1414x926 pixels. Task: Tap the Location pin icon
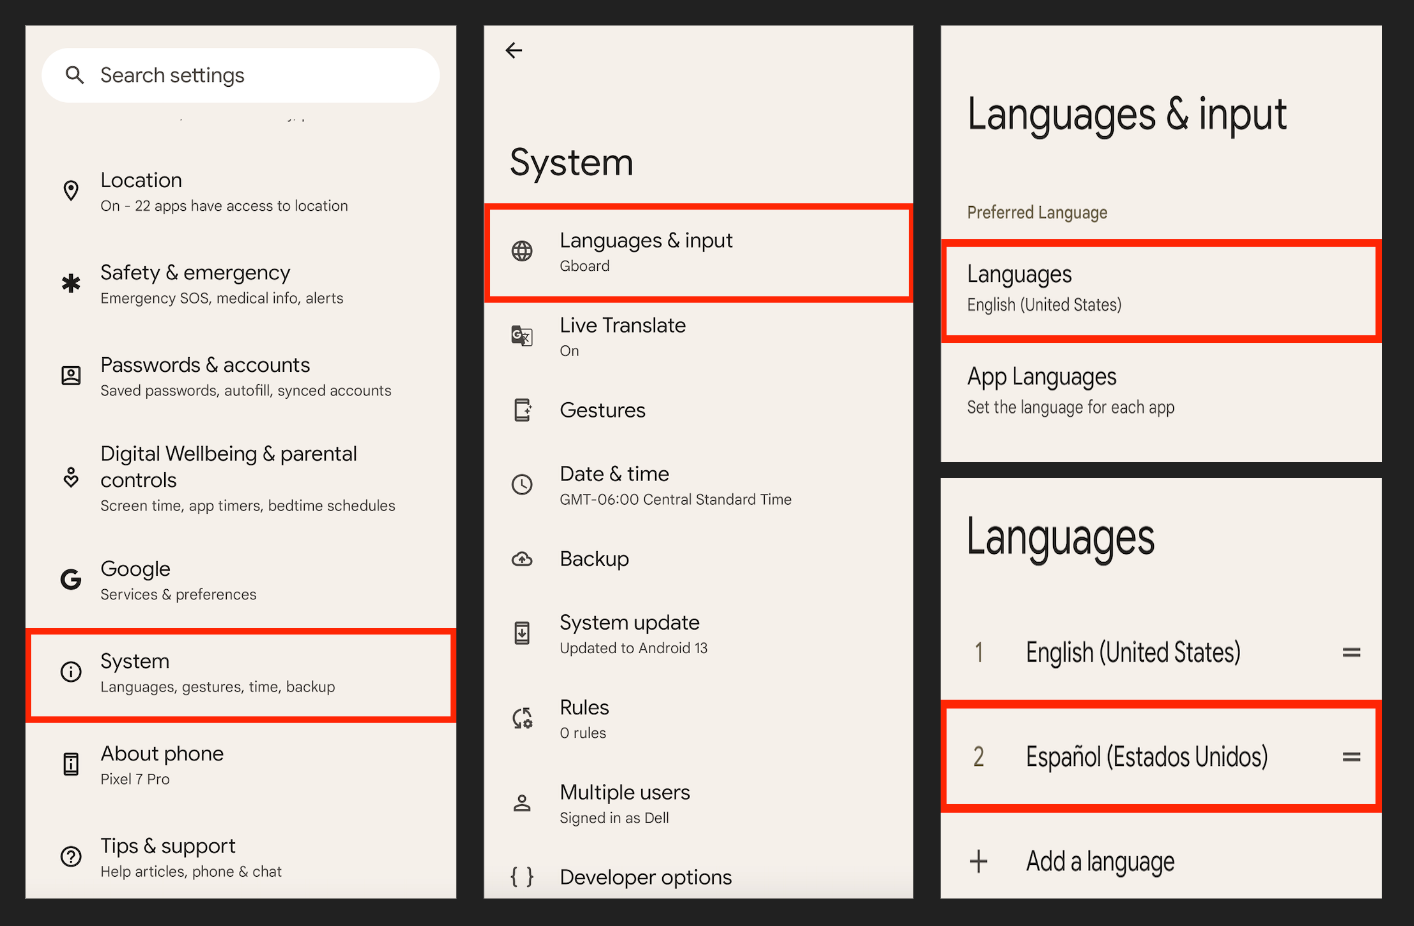click(70, 190)
